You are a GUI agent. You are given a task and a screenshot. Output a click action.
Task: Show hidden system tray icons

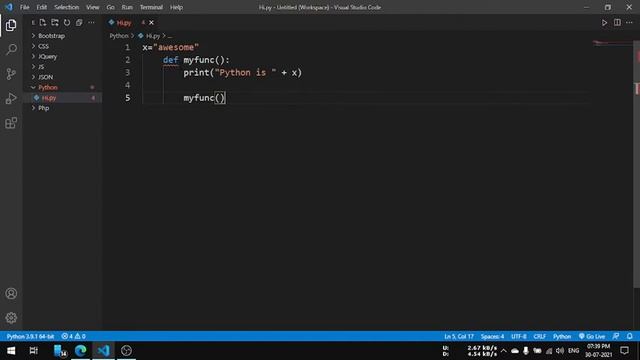504,351
